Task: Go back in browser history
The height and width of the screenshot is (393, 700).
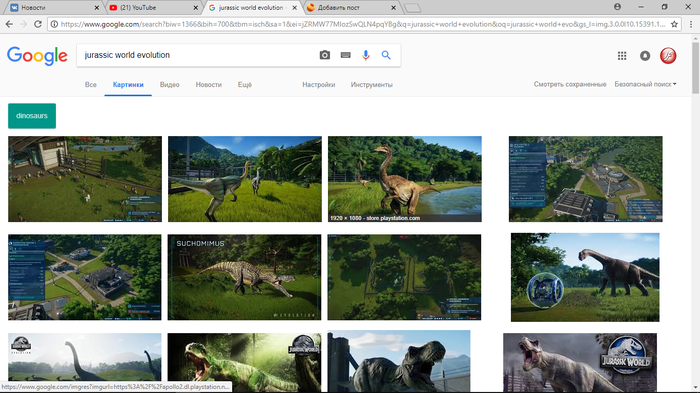Action: (x=9, y=24)
